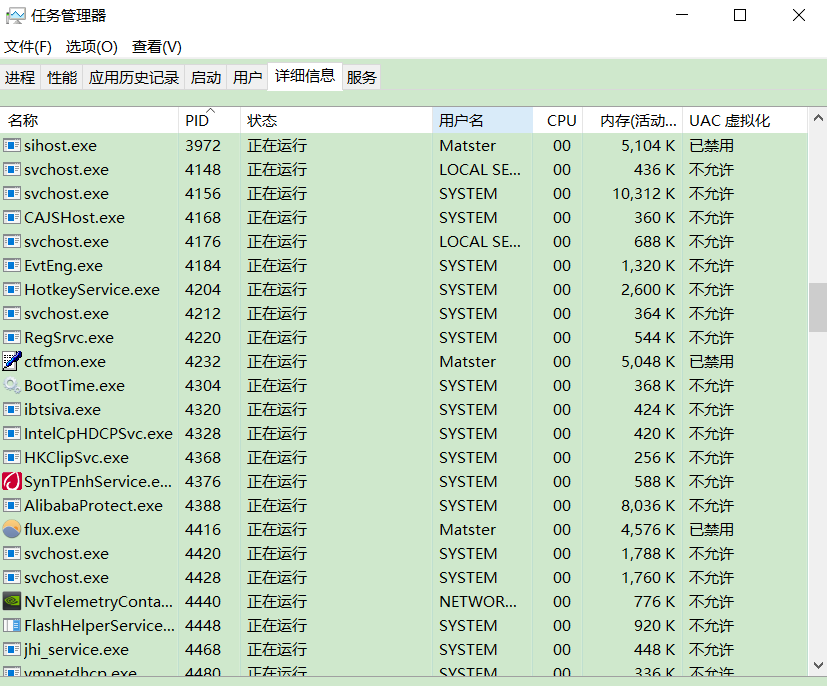Click 2,600 K memory value
The image size is (827, 686).
point(648,289)
